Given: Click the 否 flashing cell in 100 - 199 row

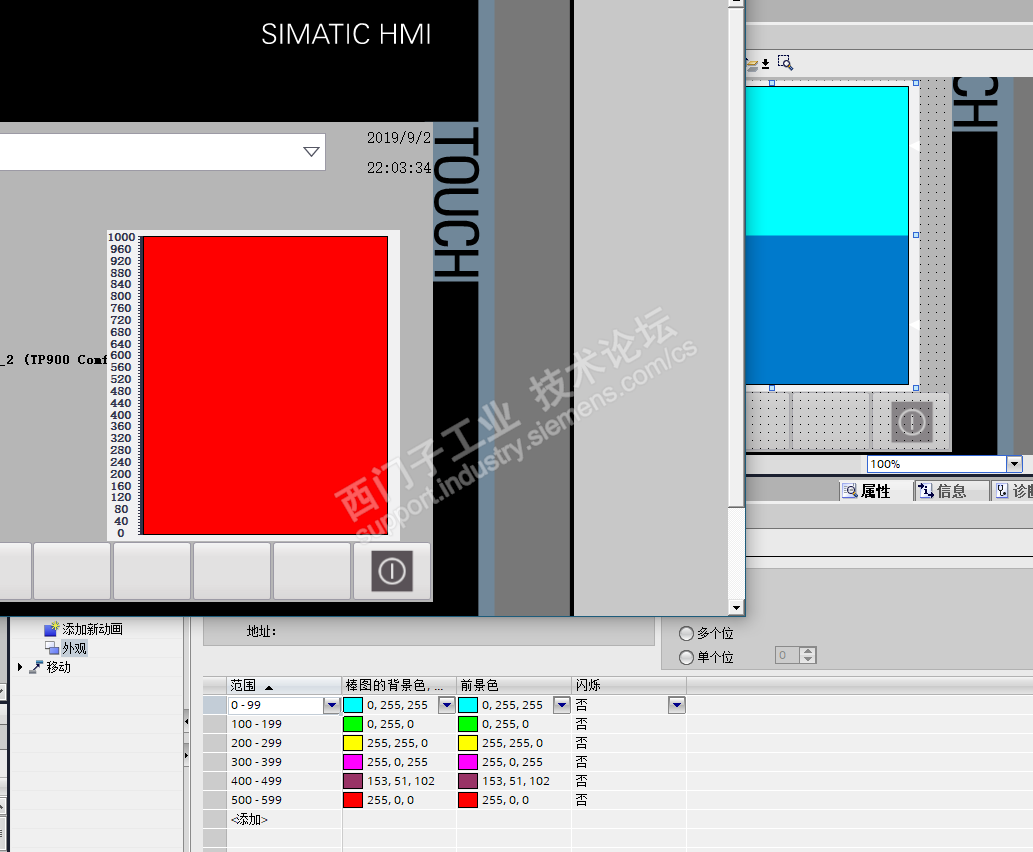Looking at the screenshot, I should pyautogui.click(x=628, y=724).
